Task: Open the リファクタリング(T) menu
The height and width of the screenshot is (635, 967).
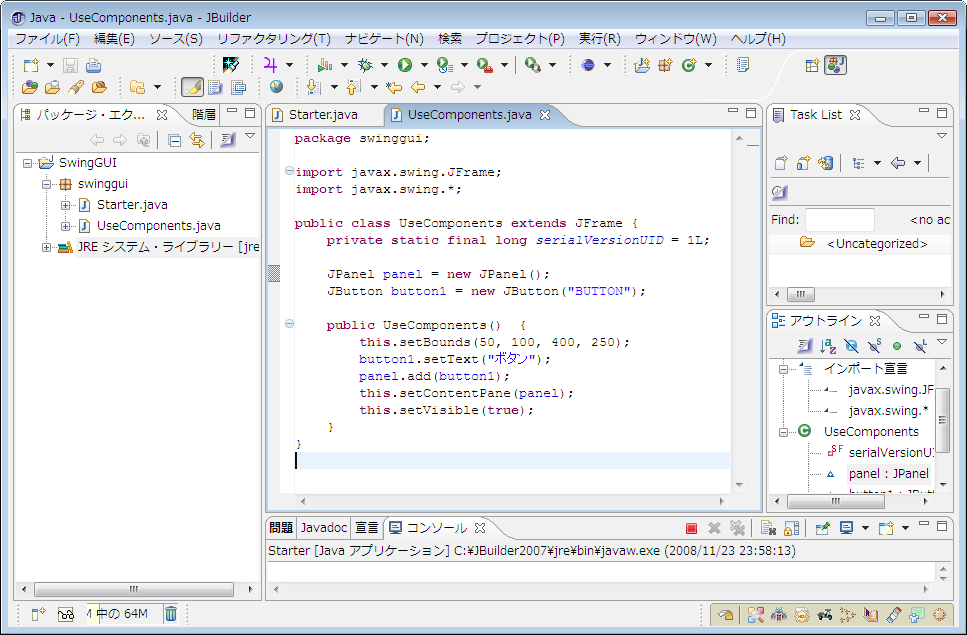Action: (x=273, y=39)
